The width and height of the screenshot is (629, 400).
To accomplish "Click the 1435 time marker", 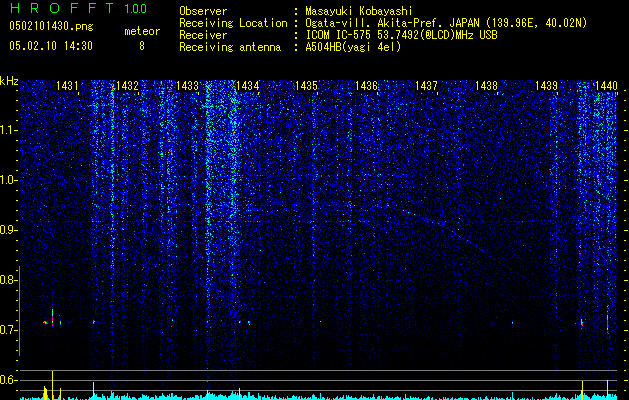I will coord(306,85).
